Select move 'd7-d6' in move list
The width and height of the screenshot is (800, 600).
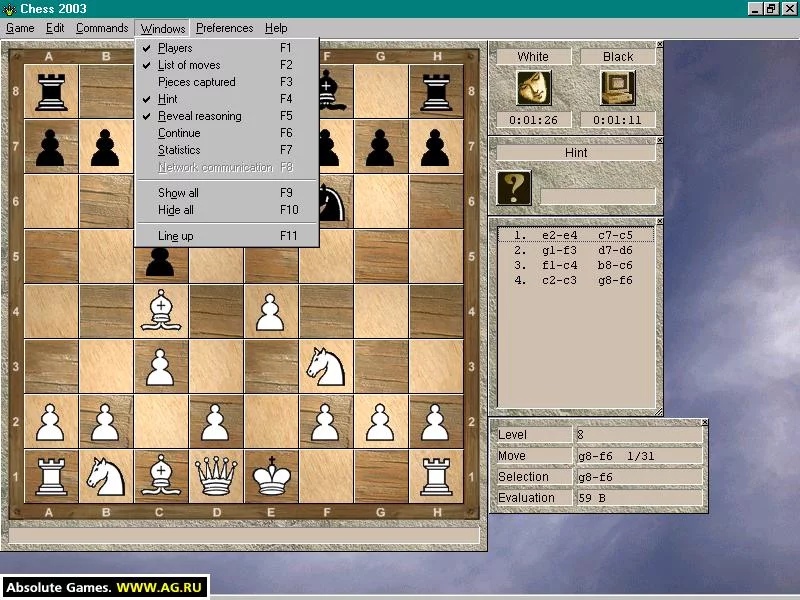tap(615, 251)
